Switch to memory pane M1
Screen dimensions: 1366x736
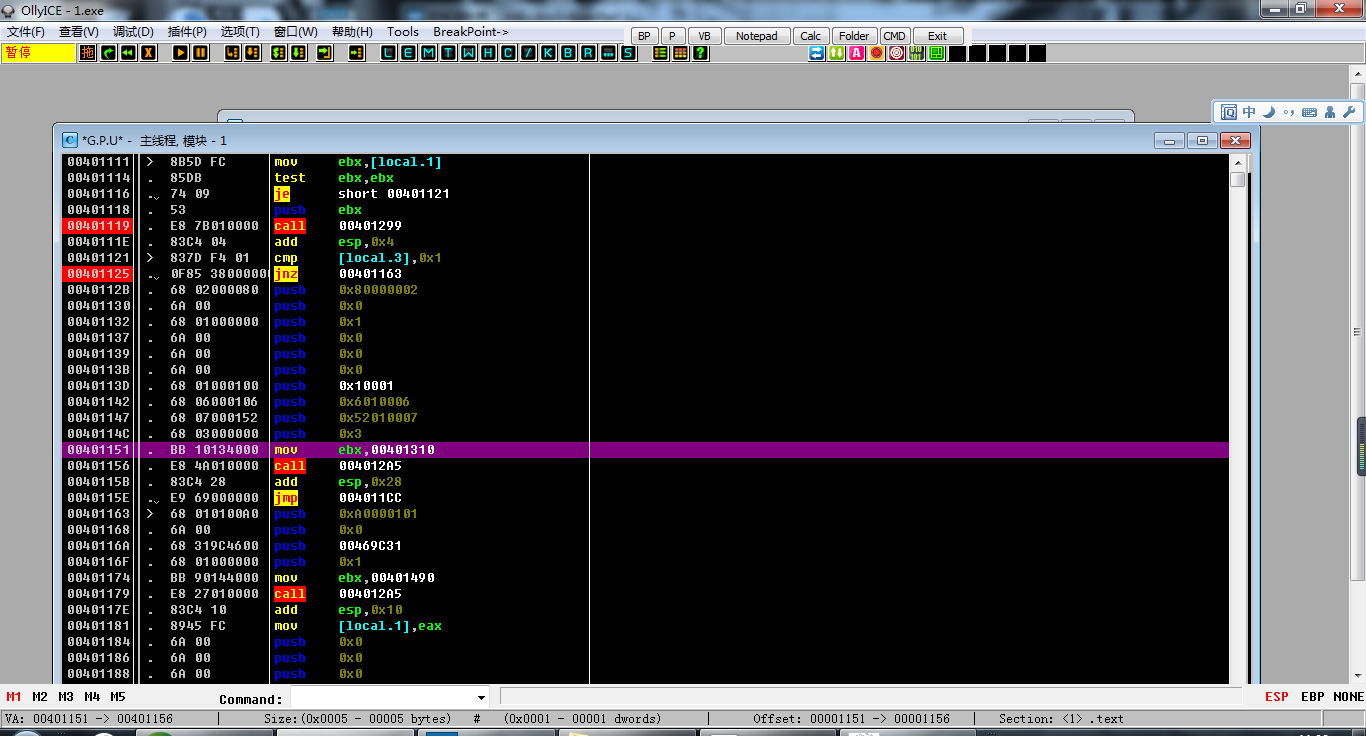(x=14, y=697)
